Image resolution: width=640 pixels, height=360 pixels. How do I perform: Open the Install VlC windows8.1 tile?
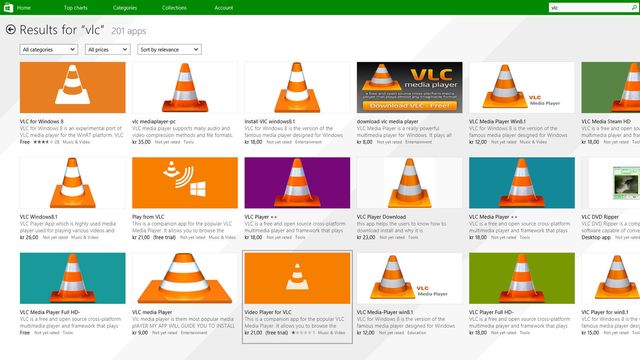point(297,104)
